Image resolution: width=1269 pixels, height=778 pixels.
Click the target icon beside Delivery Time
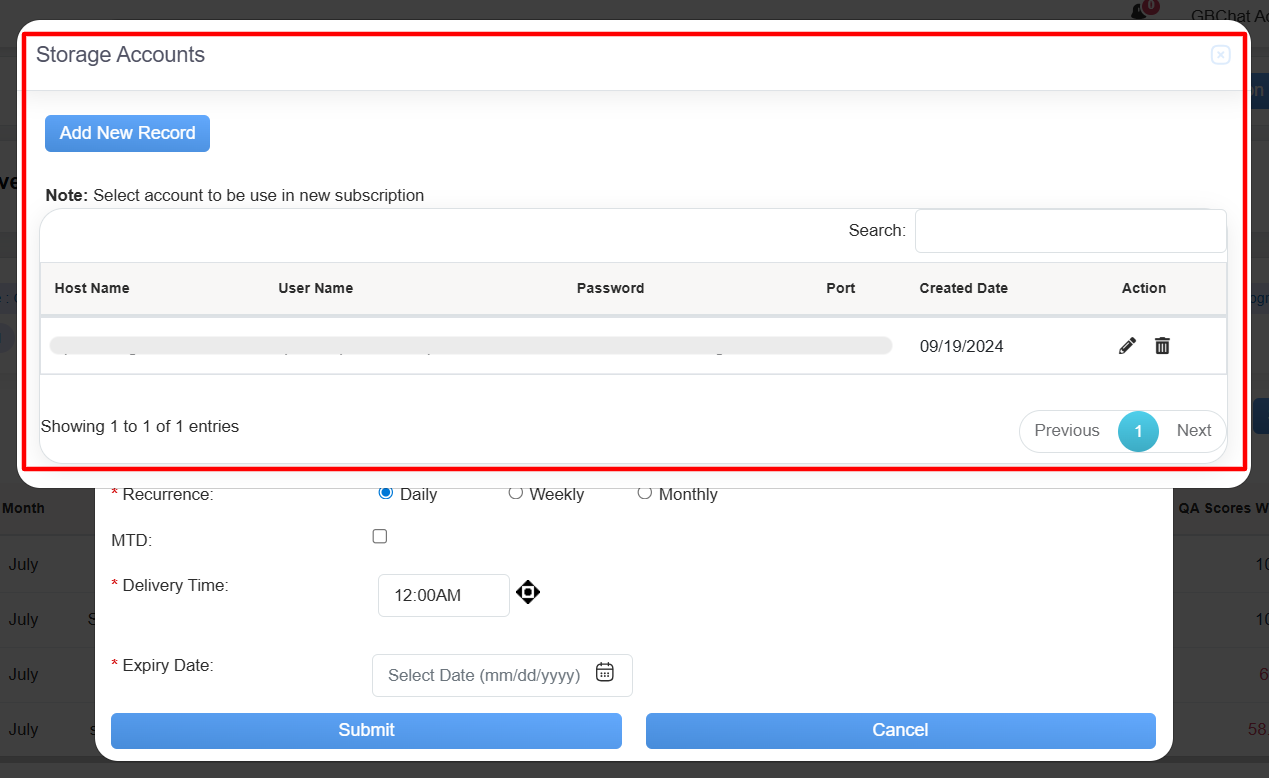click(528, 593)
